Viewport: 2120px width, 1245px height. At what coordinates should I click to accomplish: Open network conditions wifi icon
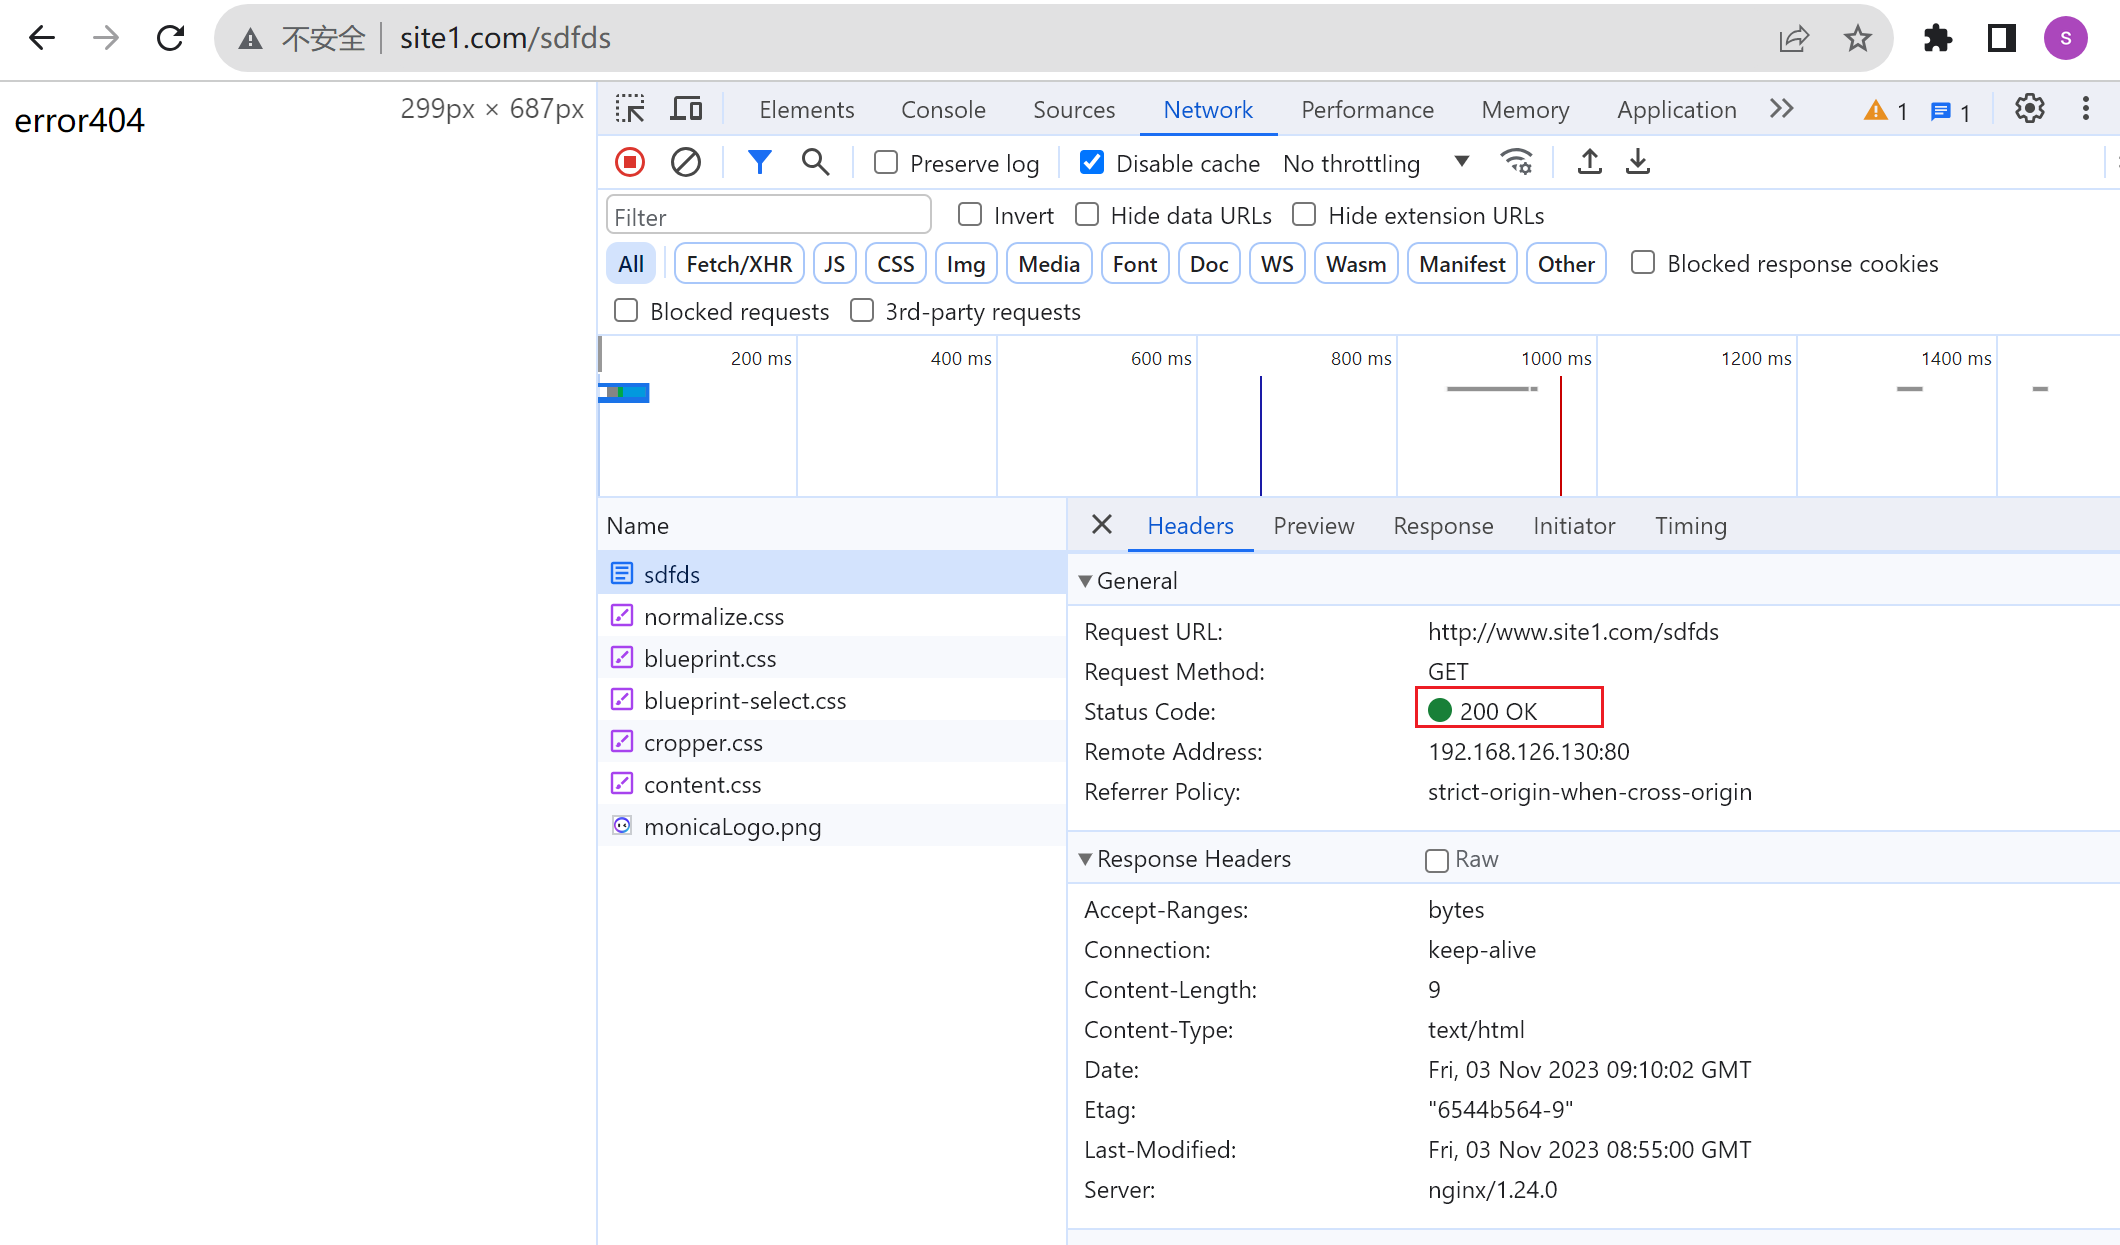(1516, 162)
